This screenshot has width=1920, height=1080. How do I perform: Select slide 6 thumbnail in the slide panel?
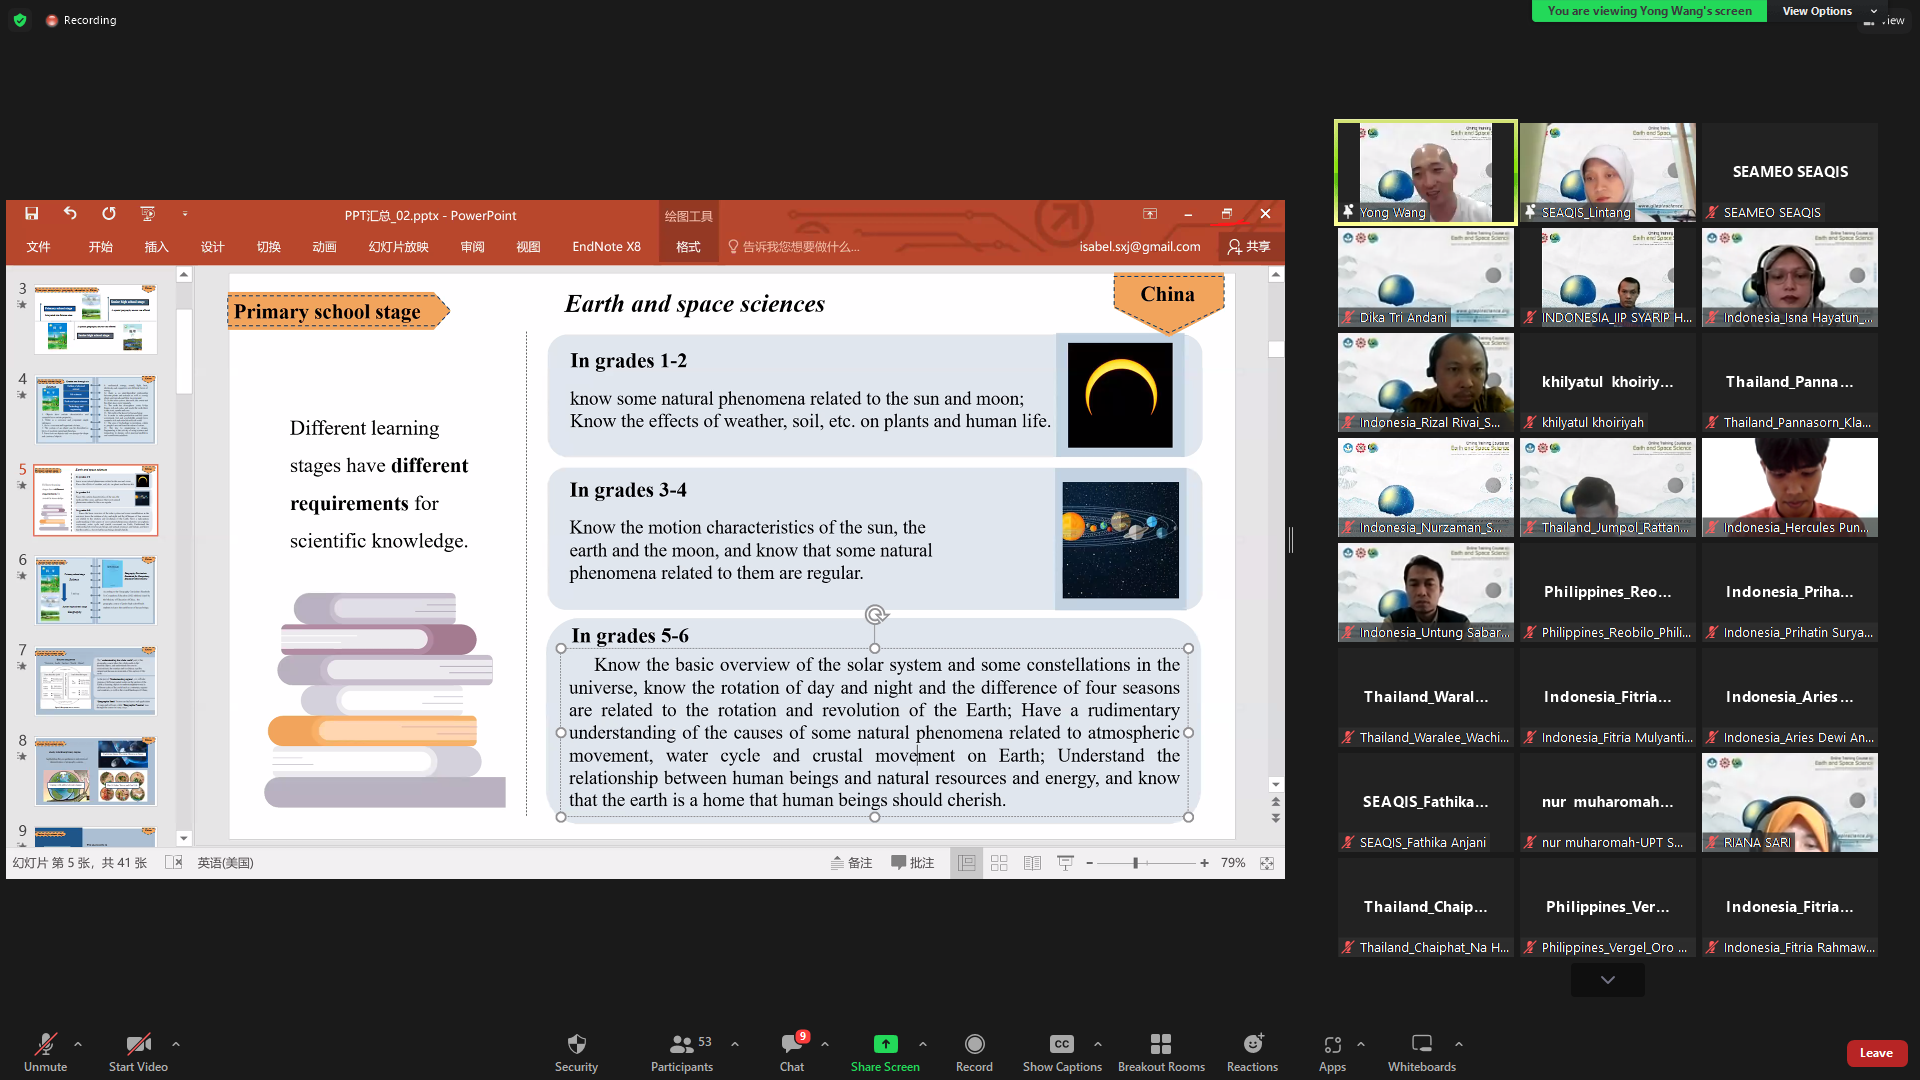pos(95,589)
